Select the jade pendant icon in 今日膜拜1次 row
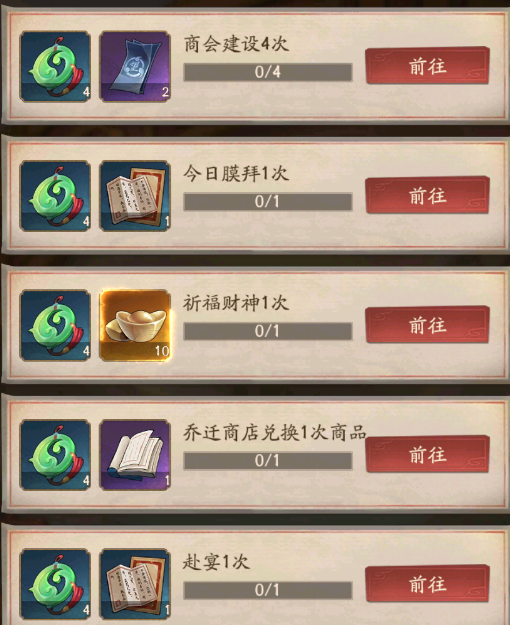510x625 pixels. click(55, 196)
